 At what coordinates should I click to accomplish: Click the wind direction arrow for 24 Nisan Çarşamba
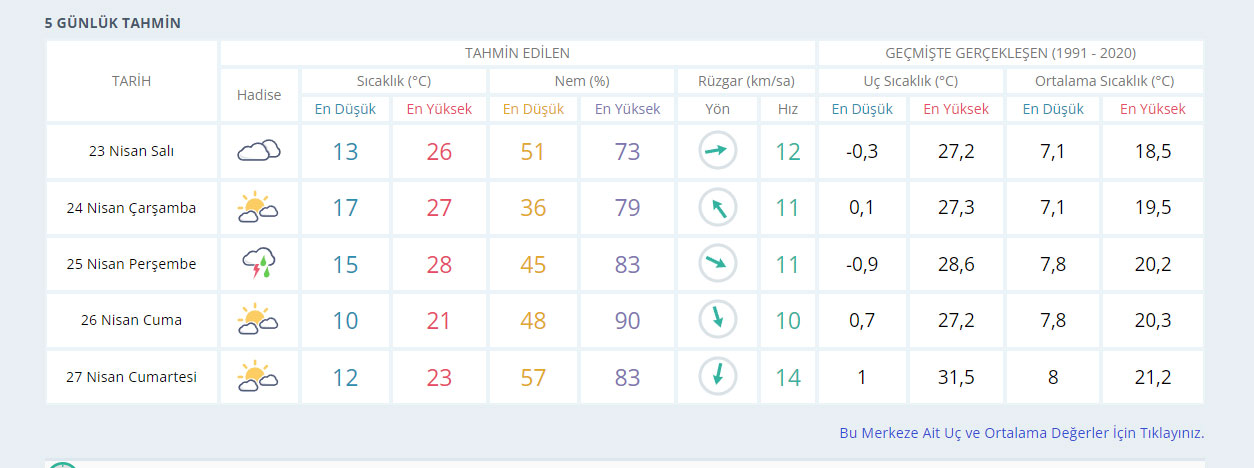click(717, 208)
